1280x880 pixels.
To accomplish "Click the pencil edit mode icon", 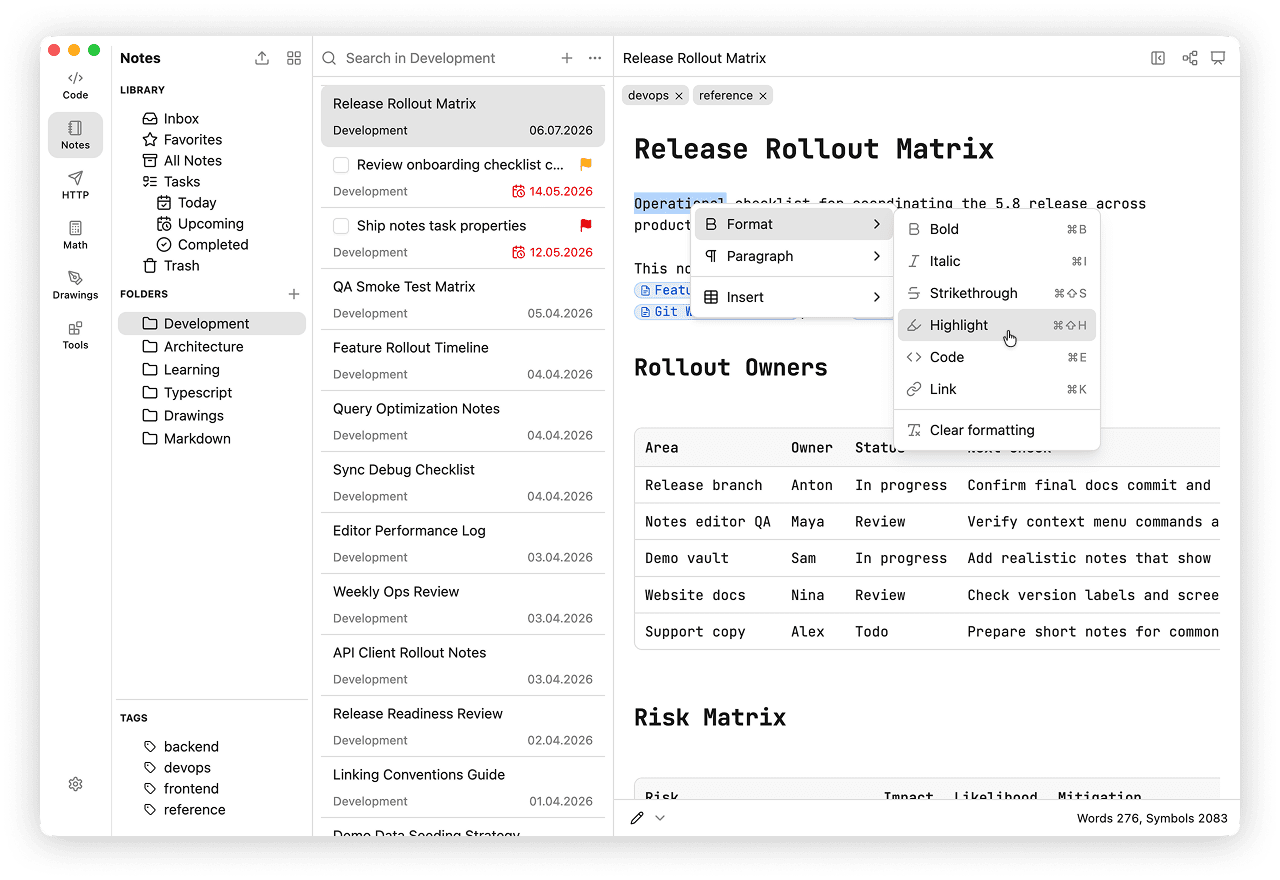I will click(x=637, y=818).
